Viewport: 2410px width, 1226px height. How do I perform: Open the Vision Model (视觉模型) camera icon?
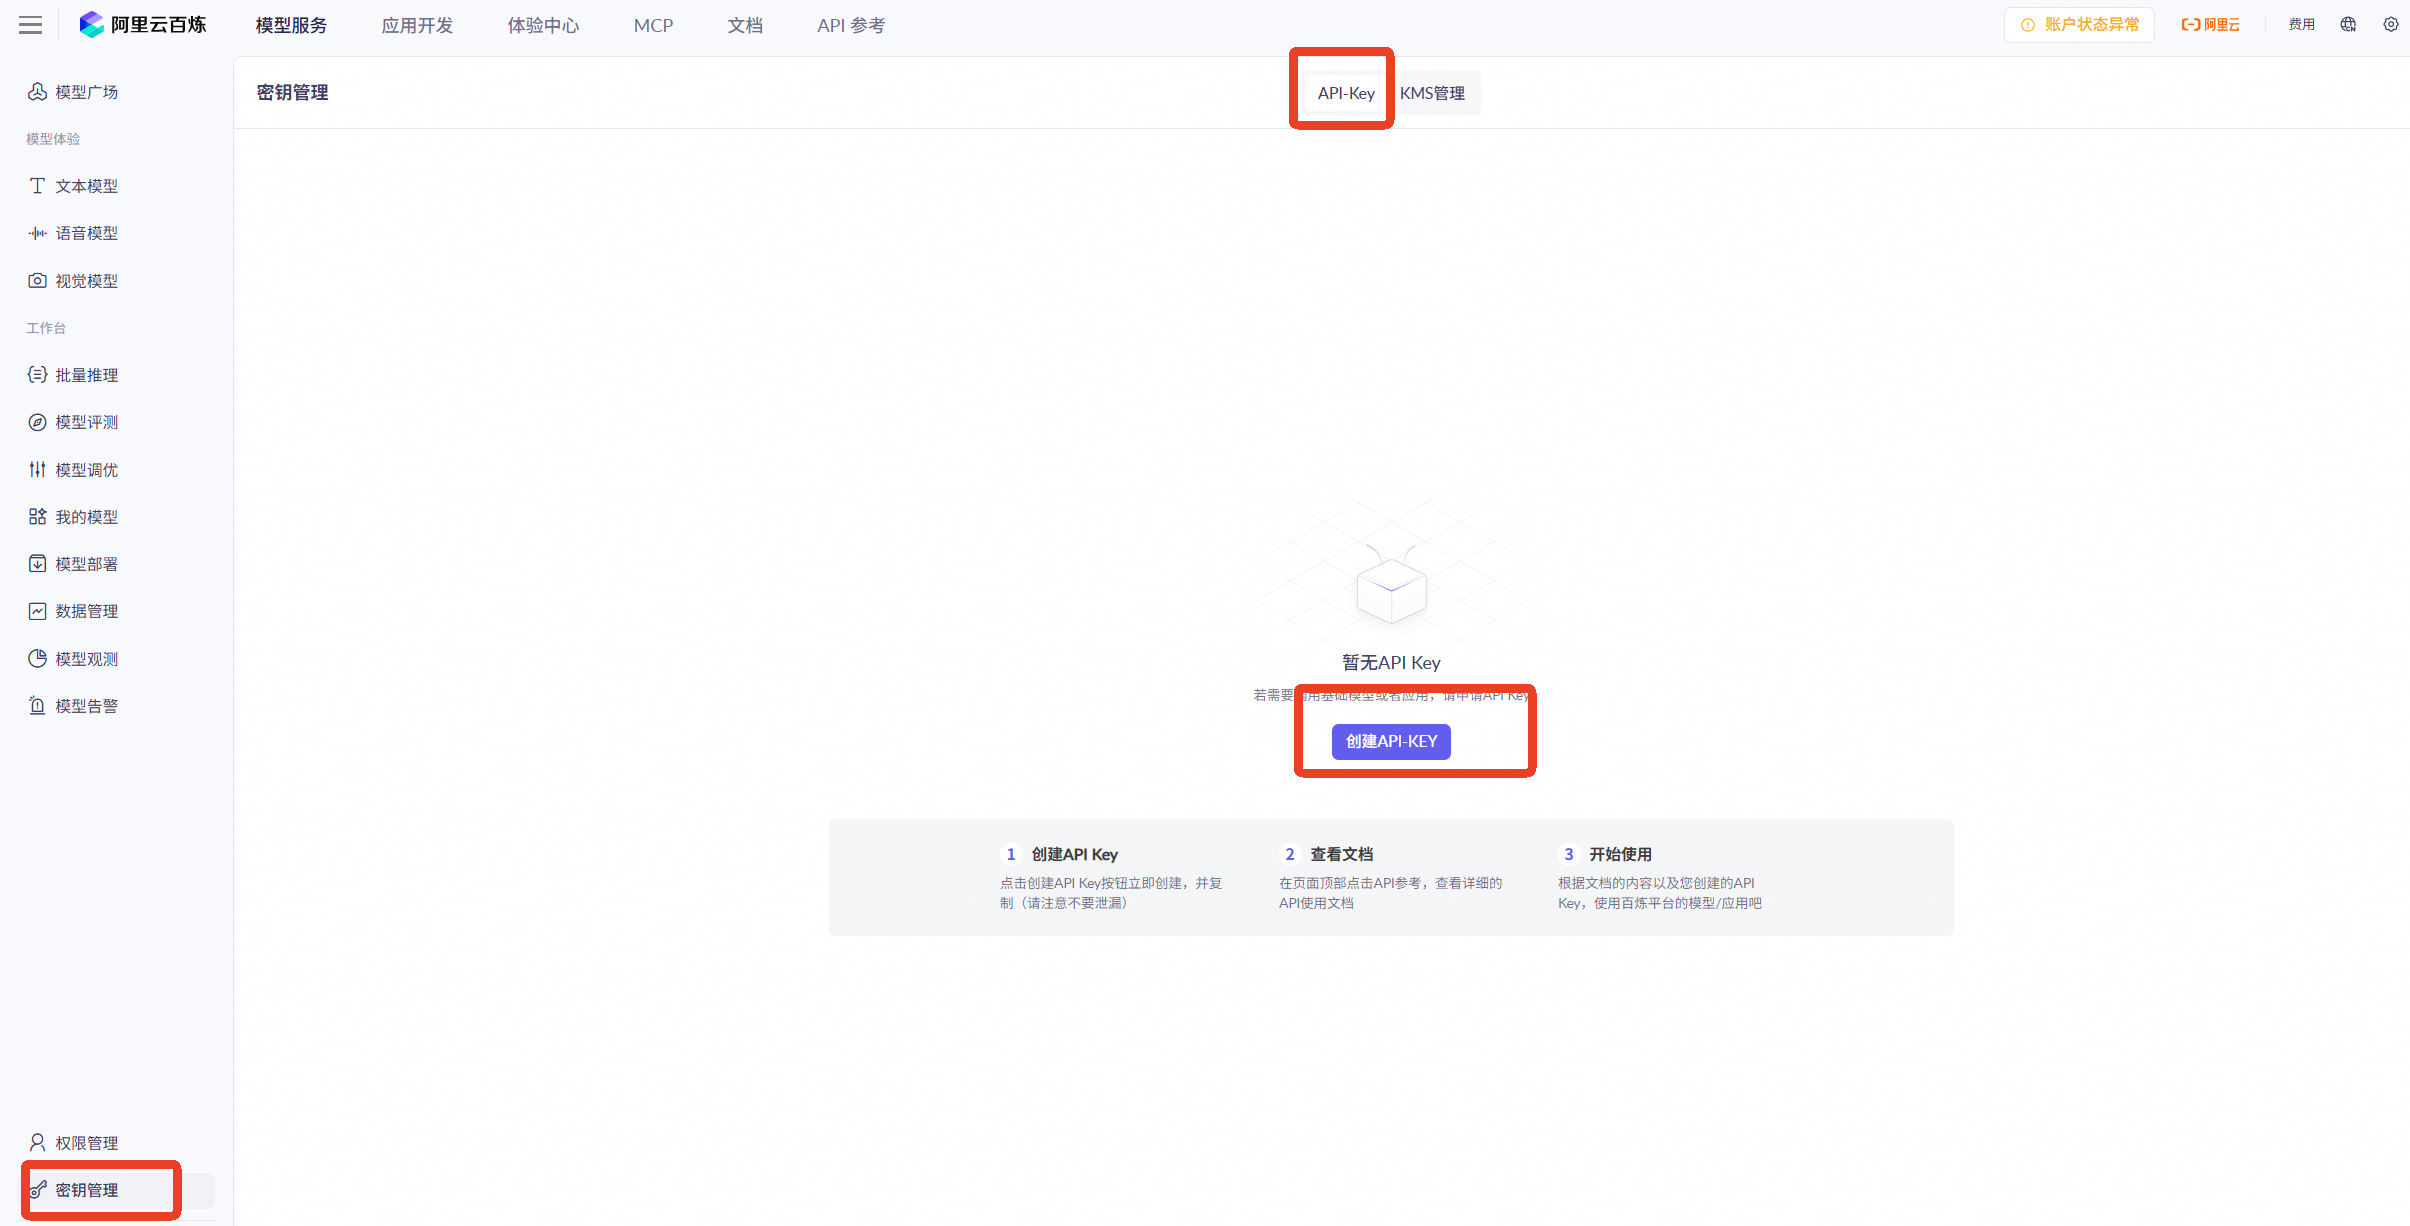coord(37,281)
